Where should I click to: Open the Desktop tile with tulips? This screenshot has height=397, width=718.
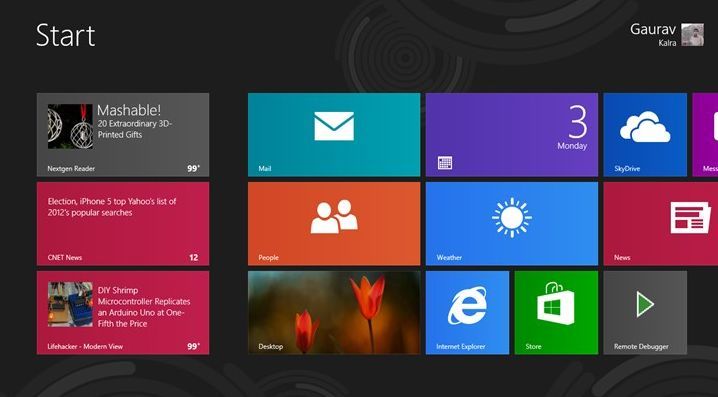pyautogui.click(x=334, y=312)
